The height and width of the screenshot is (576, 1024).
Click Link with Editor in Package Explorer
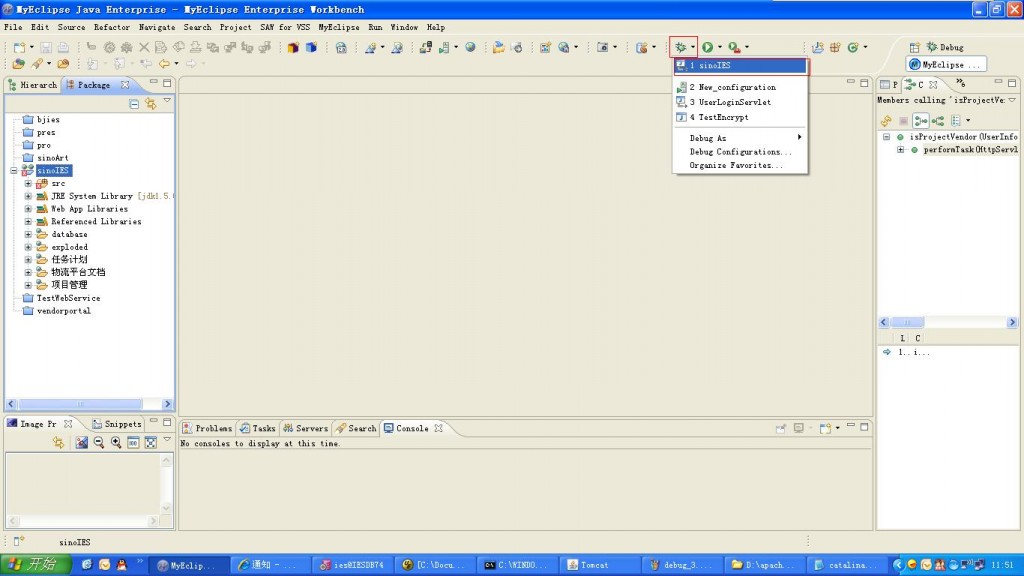pos(151,104)
